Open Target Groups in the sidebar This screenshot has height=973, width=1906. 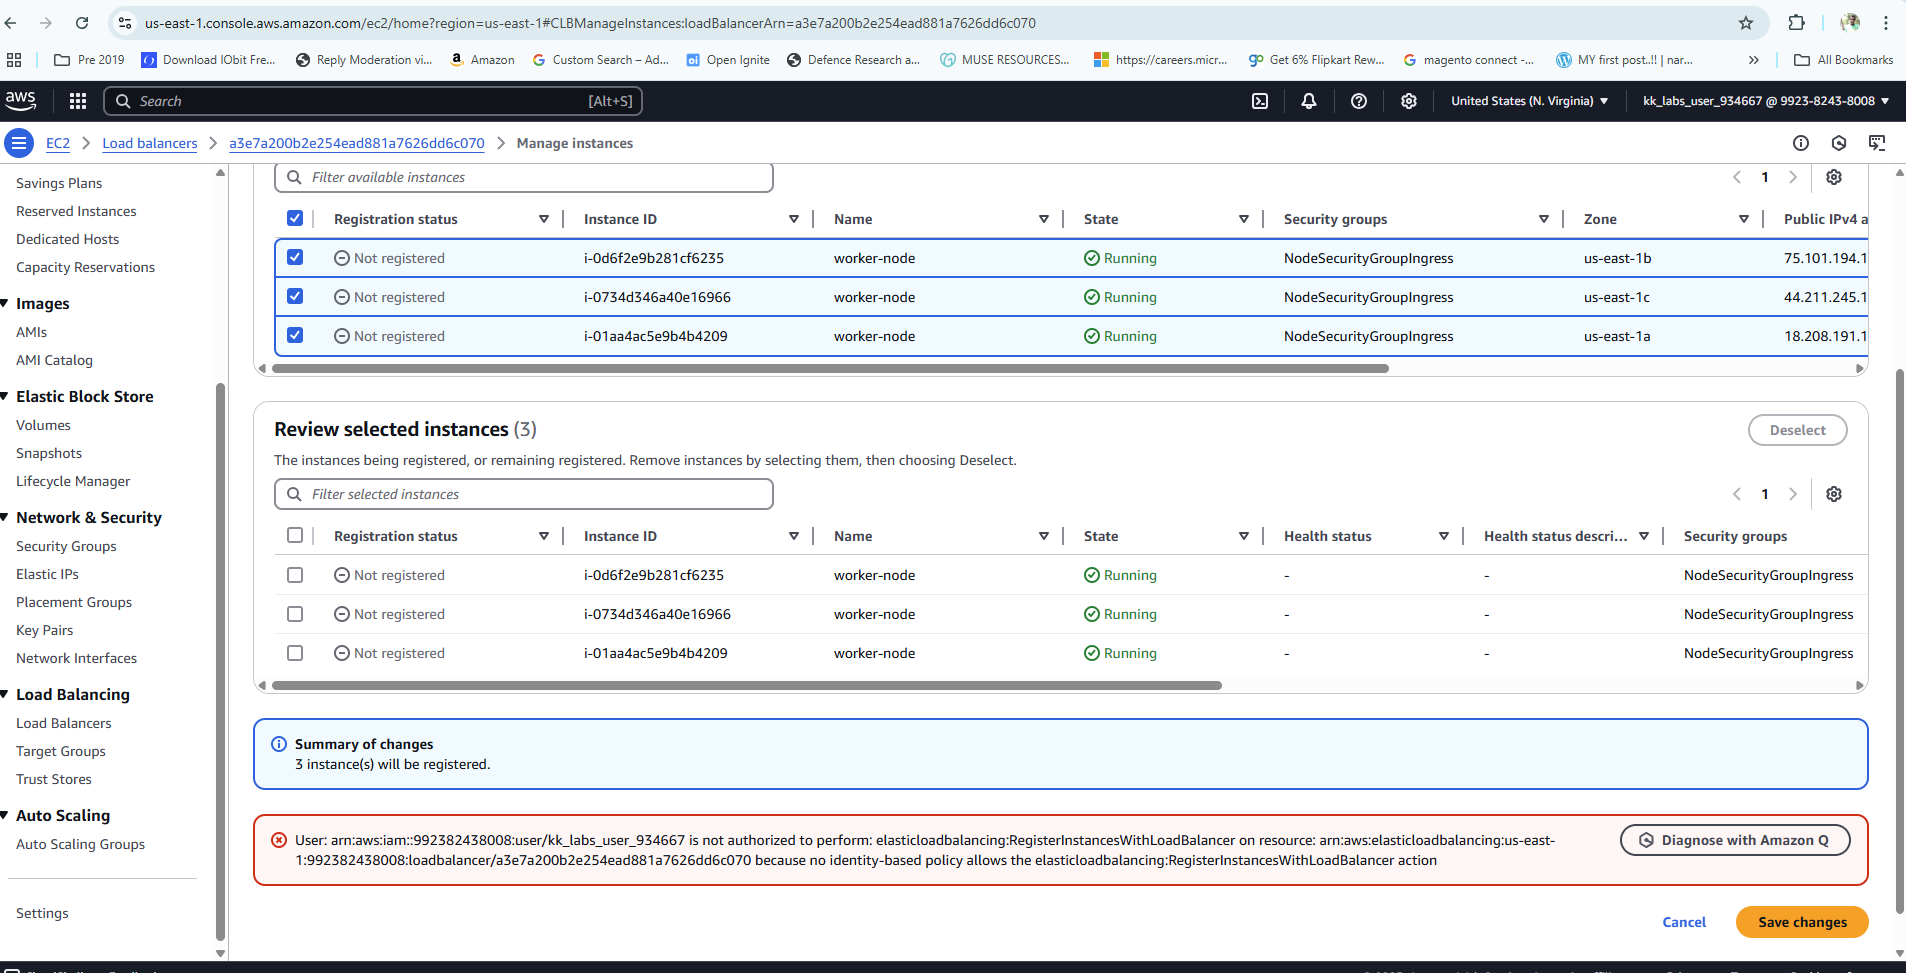(61, 751)
